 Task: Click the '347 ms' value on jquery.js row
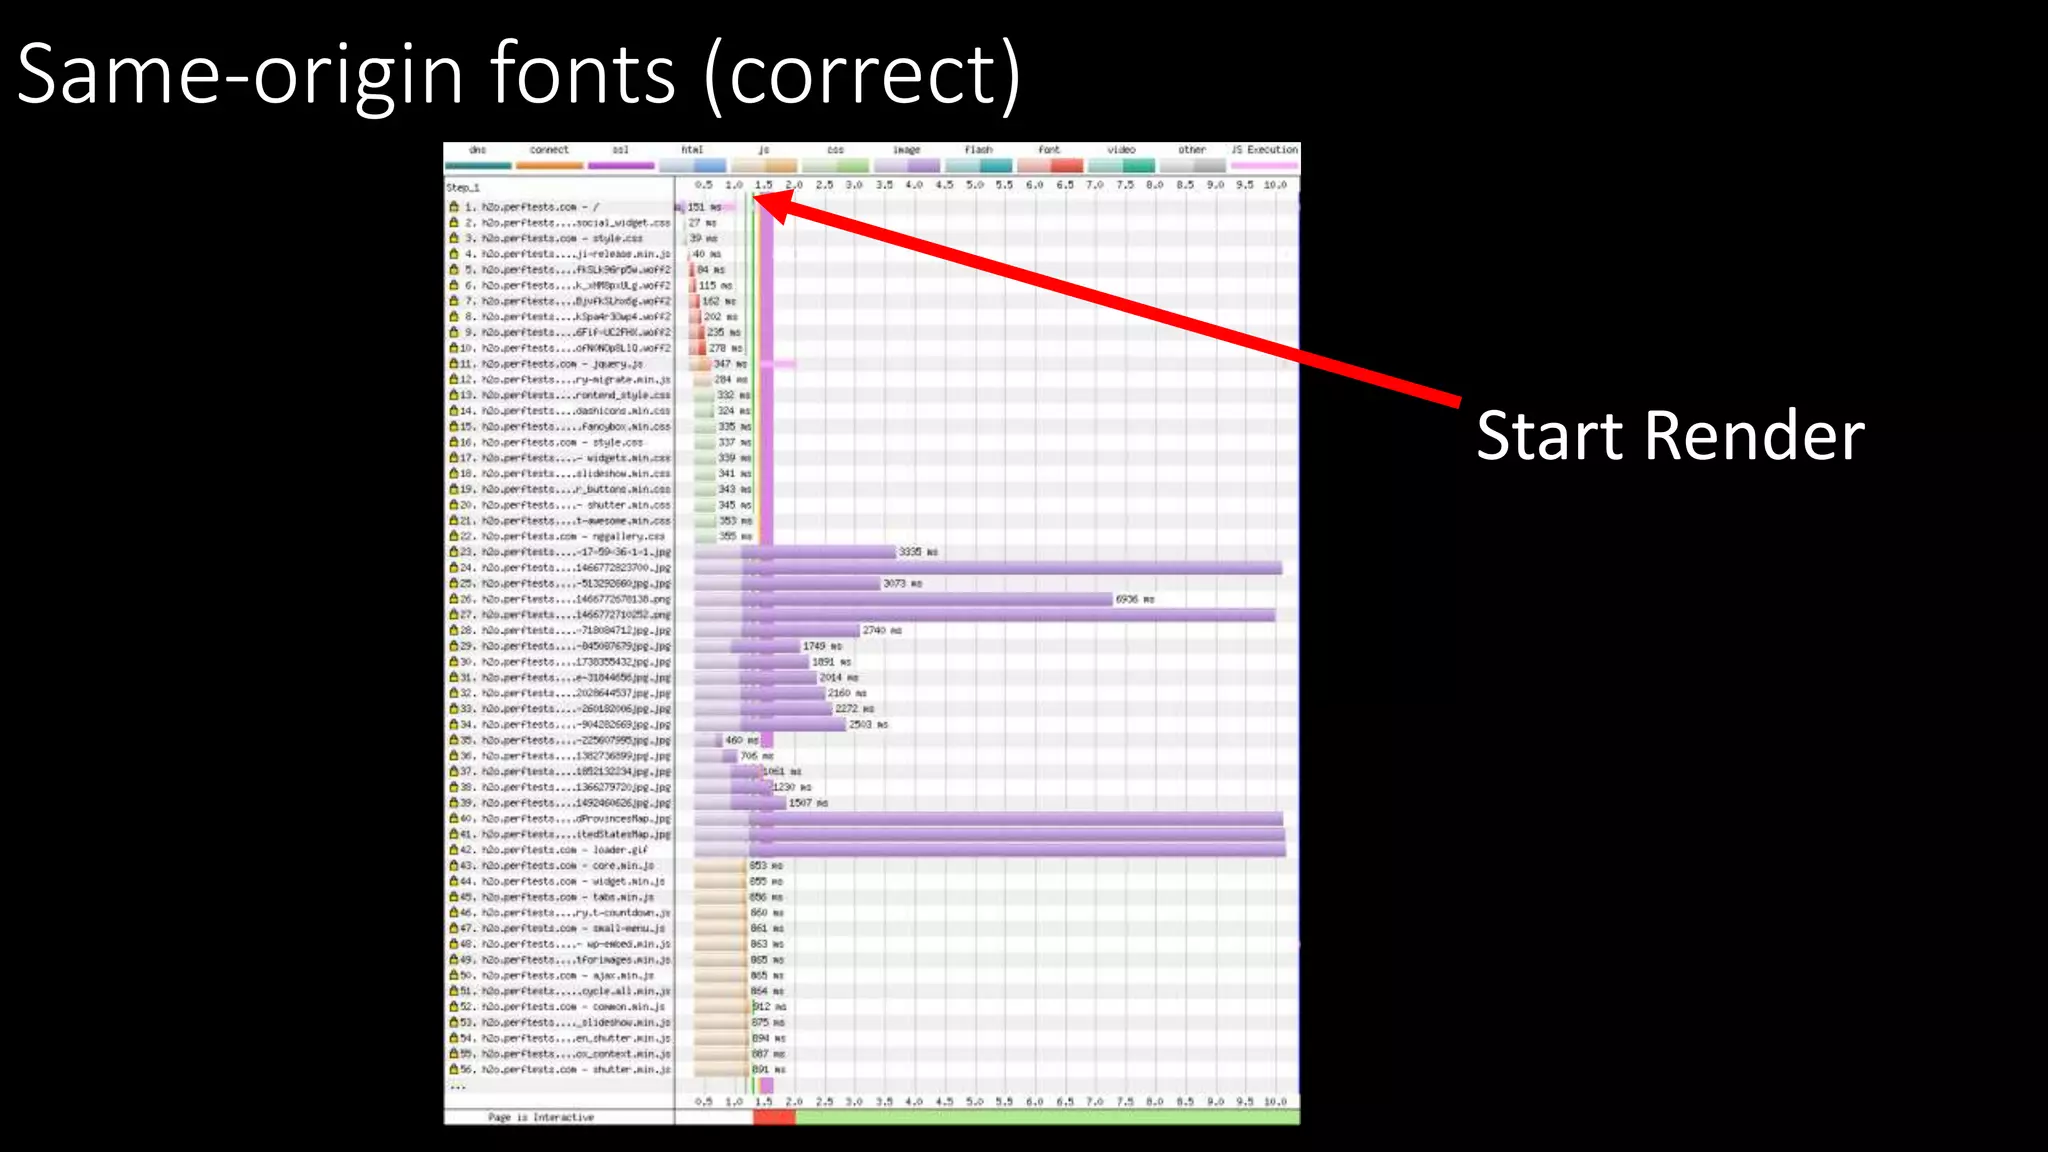[730, 364]
